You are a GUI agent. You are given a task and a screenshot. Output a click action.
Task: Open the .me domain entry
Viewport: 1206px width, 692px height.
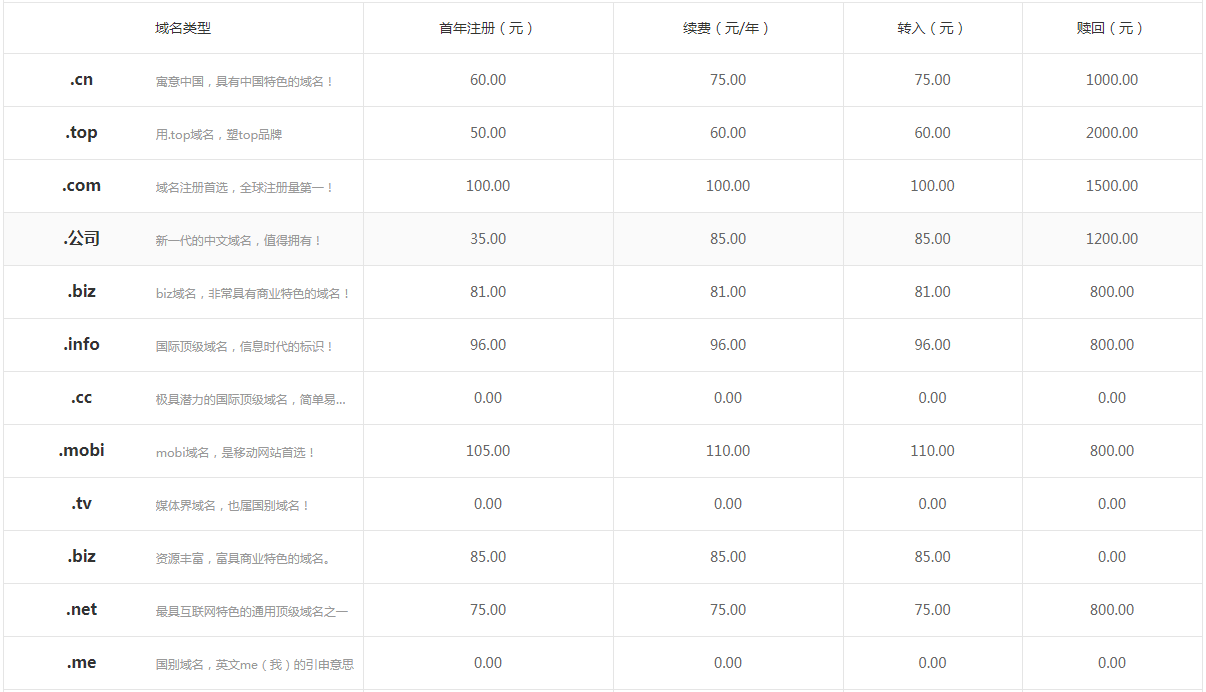[x=82, y=663]
